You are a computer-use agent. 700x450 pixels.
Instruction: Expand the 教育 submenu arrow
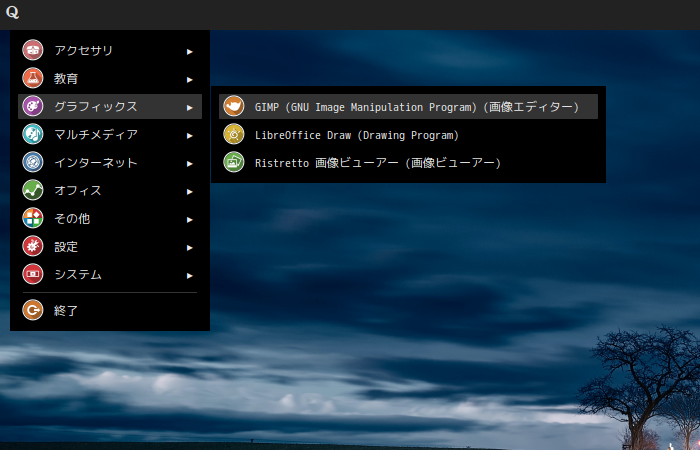190,80
